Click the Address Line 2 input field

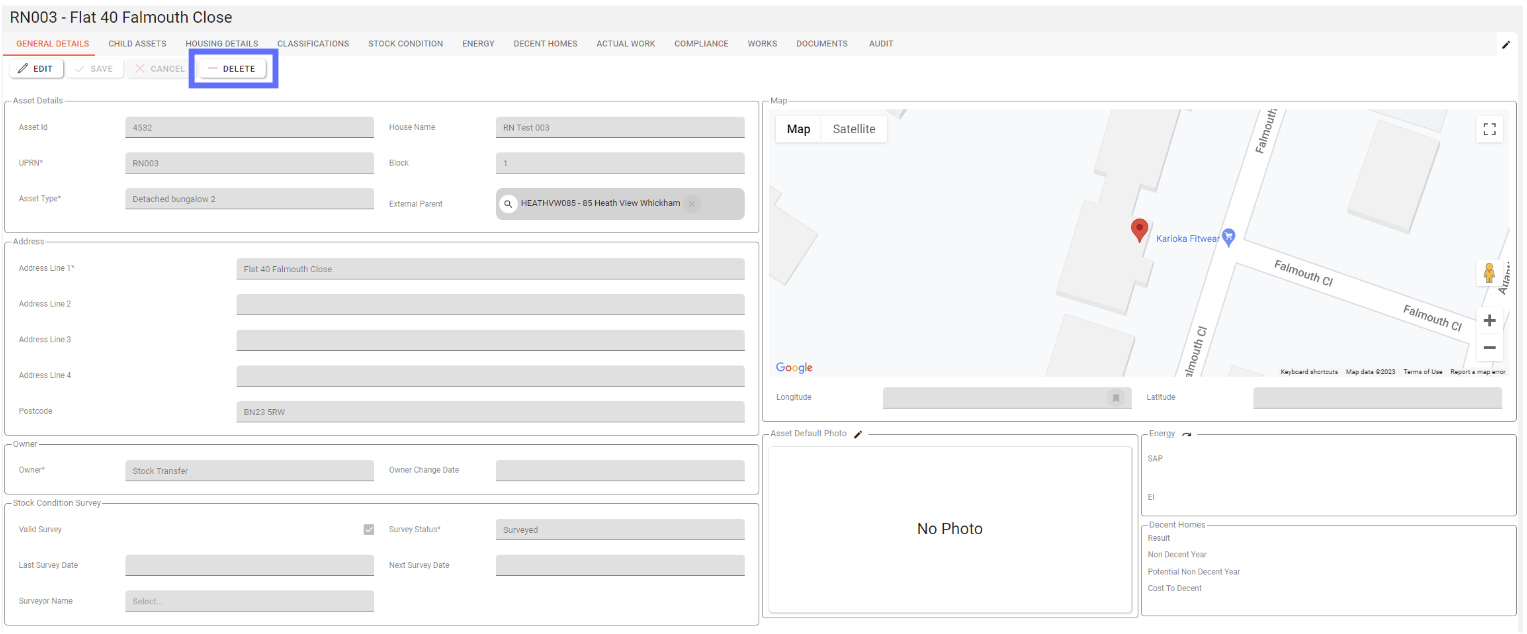click(490, 304)
